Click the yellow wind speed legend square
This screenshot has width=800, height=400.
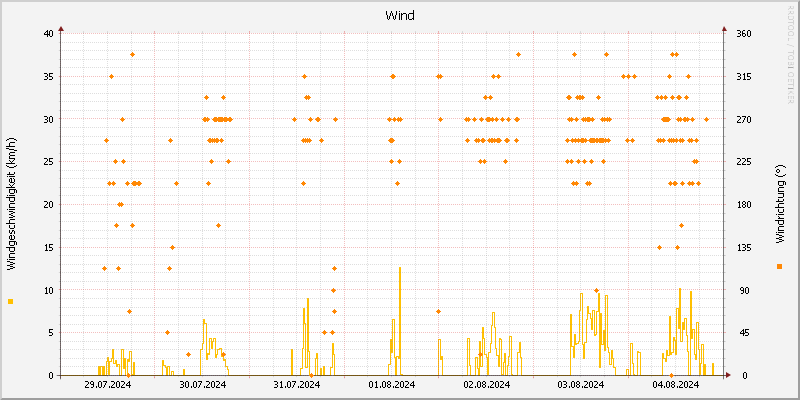click(11, 302)
